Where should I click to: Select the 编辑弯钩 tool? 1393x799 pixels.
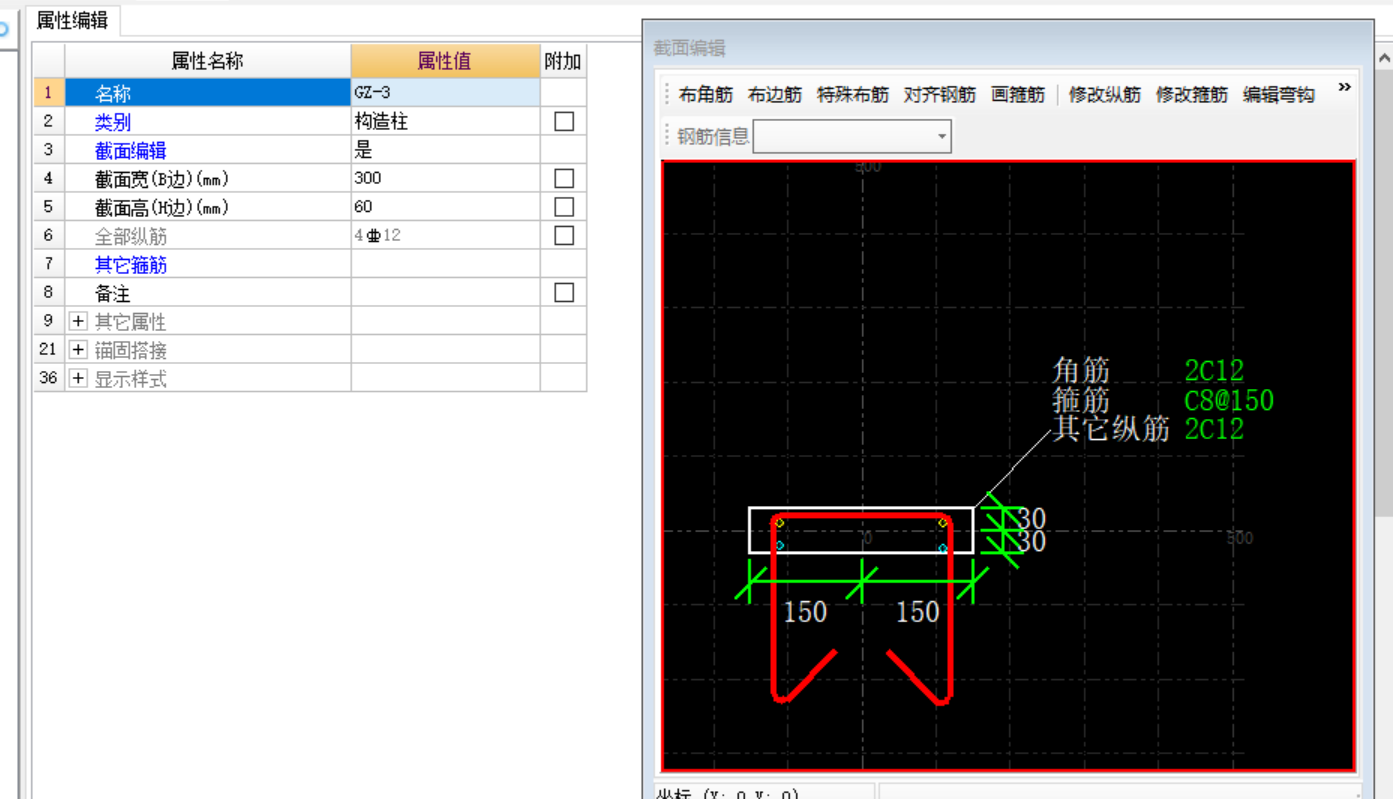click(1278, 95)
